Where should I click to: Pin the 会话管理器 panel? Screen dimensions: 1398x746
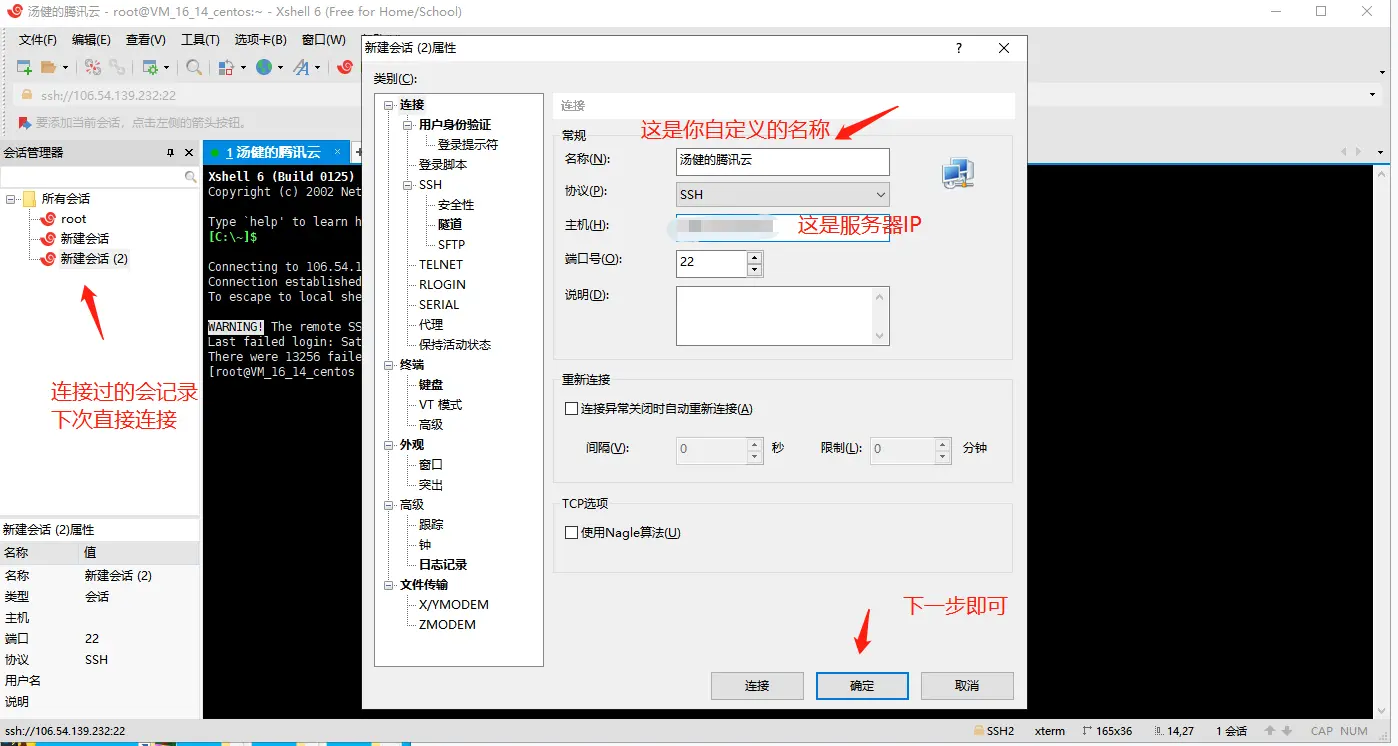tap(170, 153)
